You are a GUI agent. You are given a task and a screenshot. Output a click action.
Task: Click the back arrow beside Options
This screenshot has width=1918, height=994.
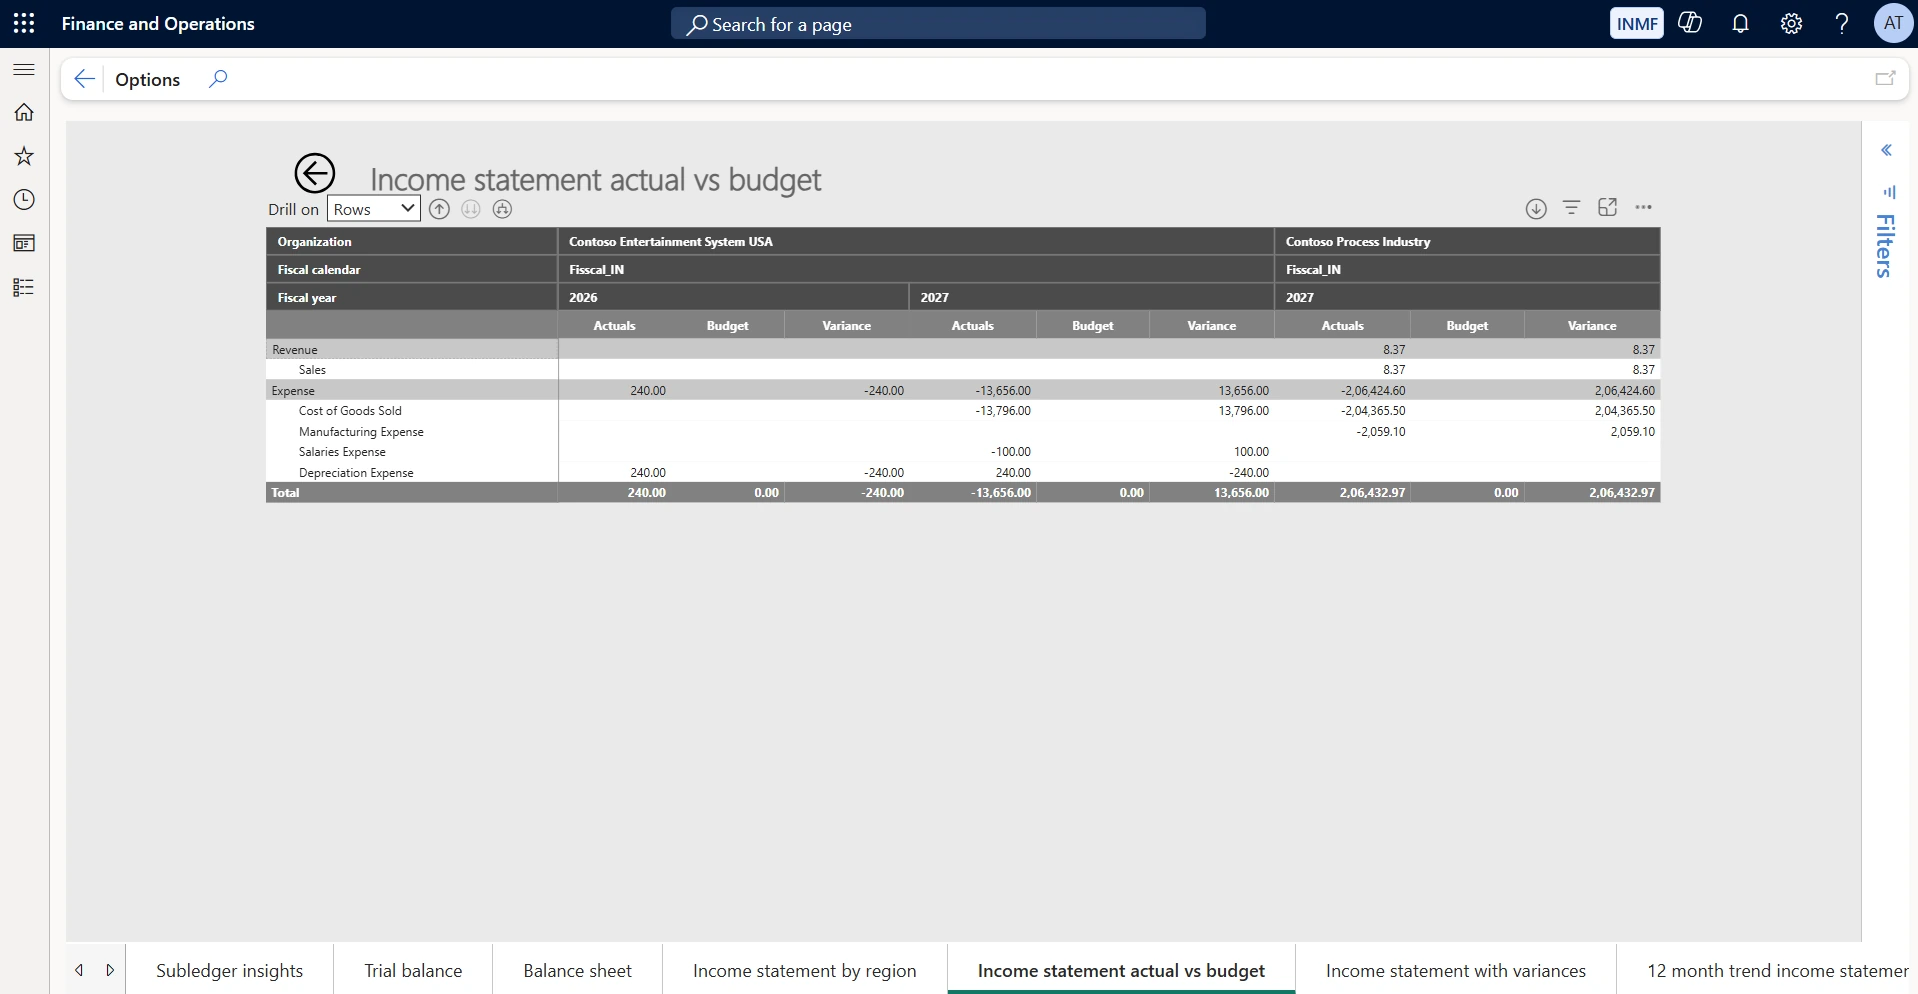(84, 79)
